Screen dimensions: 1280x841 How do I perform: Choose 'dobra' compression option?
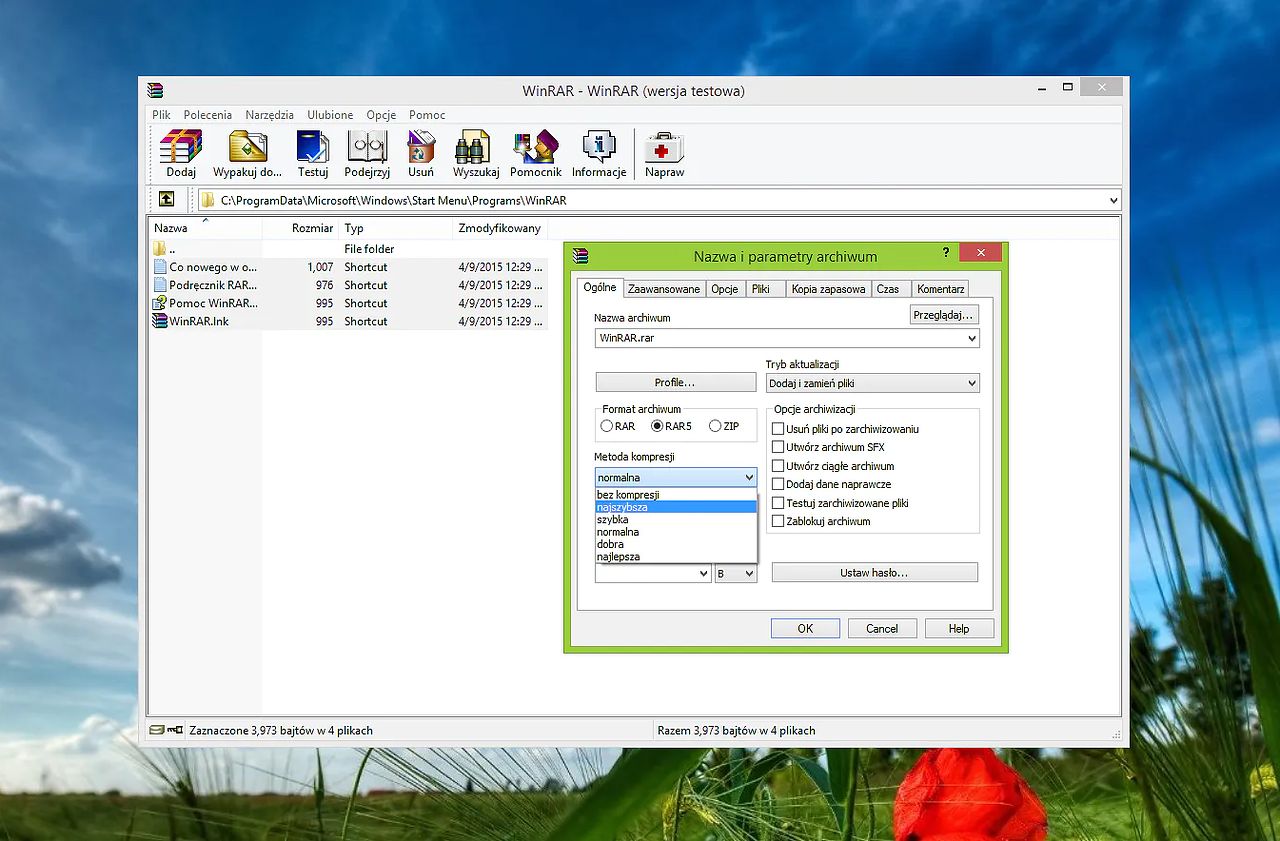(676, 545)
